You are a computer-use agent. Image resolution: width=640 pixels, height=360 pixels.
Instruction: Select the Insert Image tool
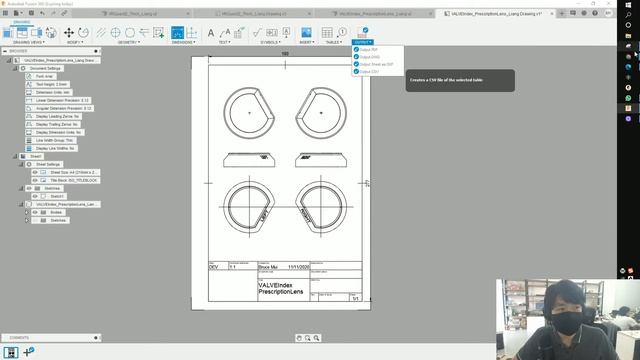coord(306,33)
